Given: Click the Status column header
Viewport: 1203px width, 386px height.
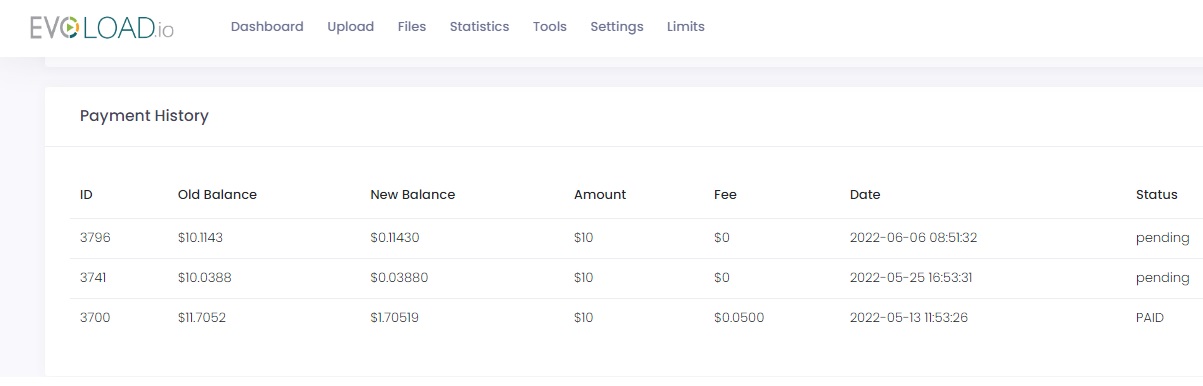Looking at the screenshot, I should pyautogui.click(x=1157, y=195).
